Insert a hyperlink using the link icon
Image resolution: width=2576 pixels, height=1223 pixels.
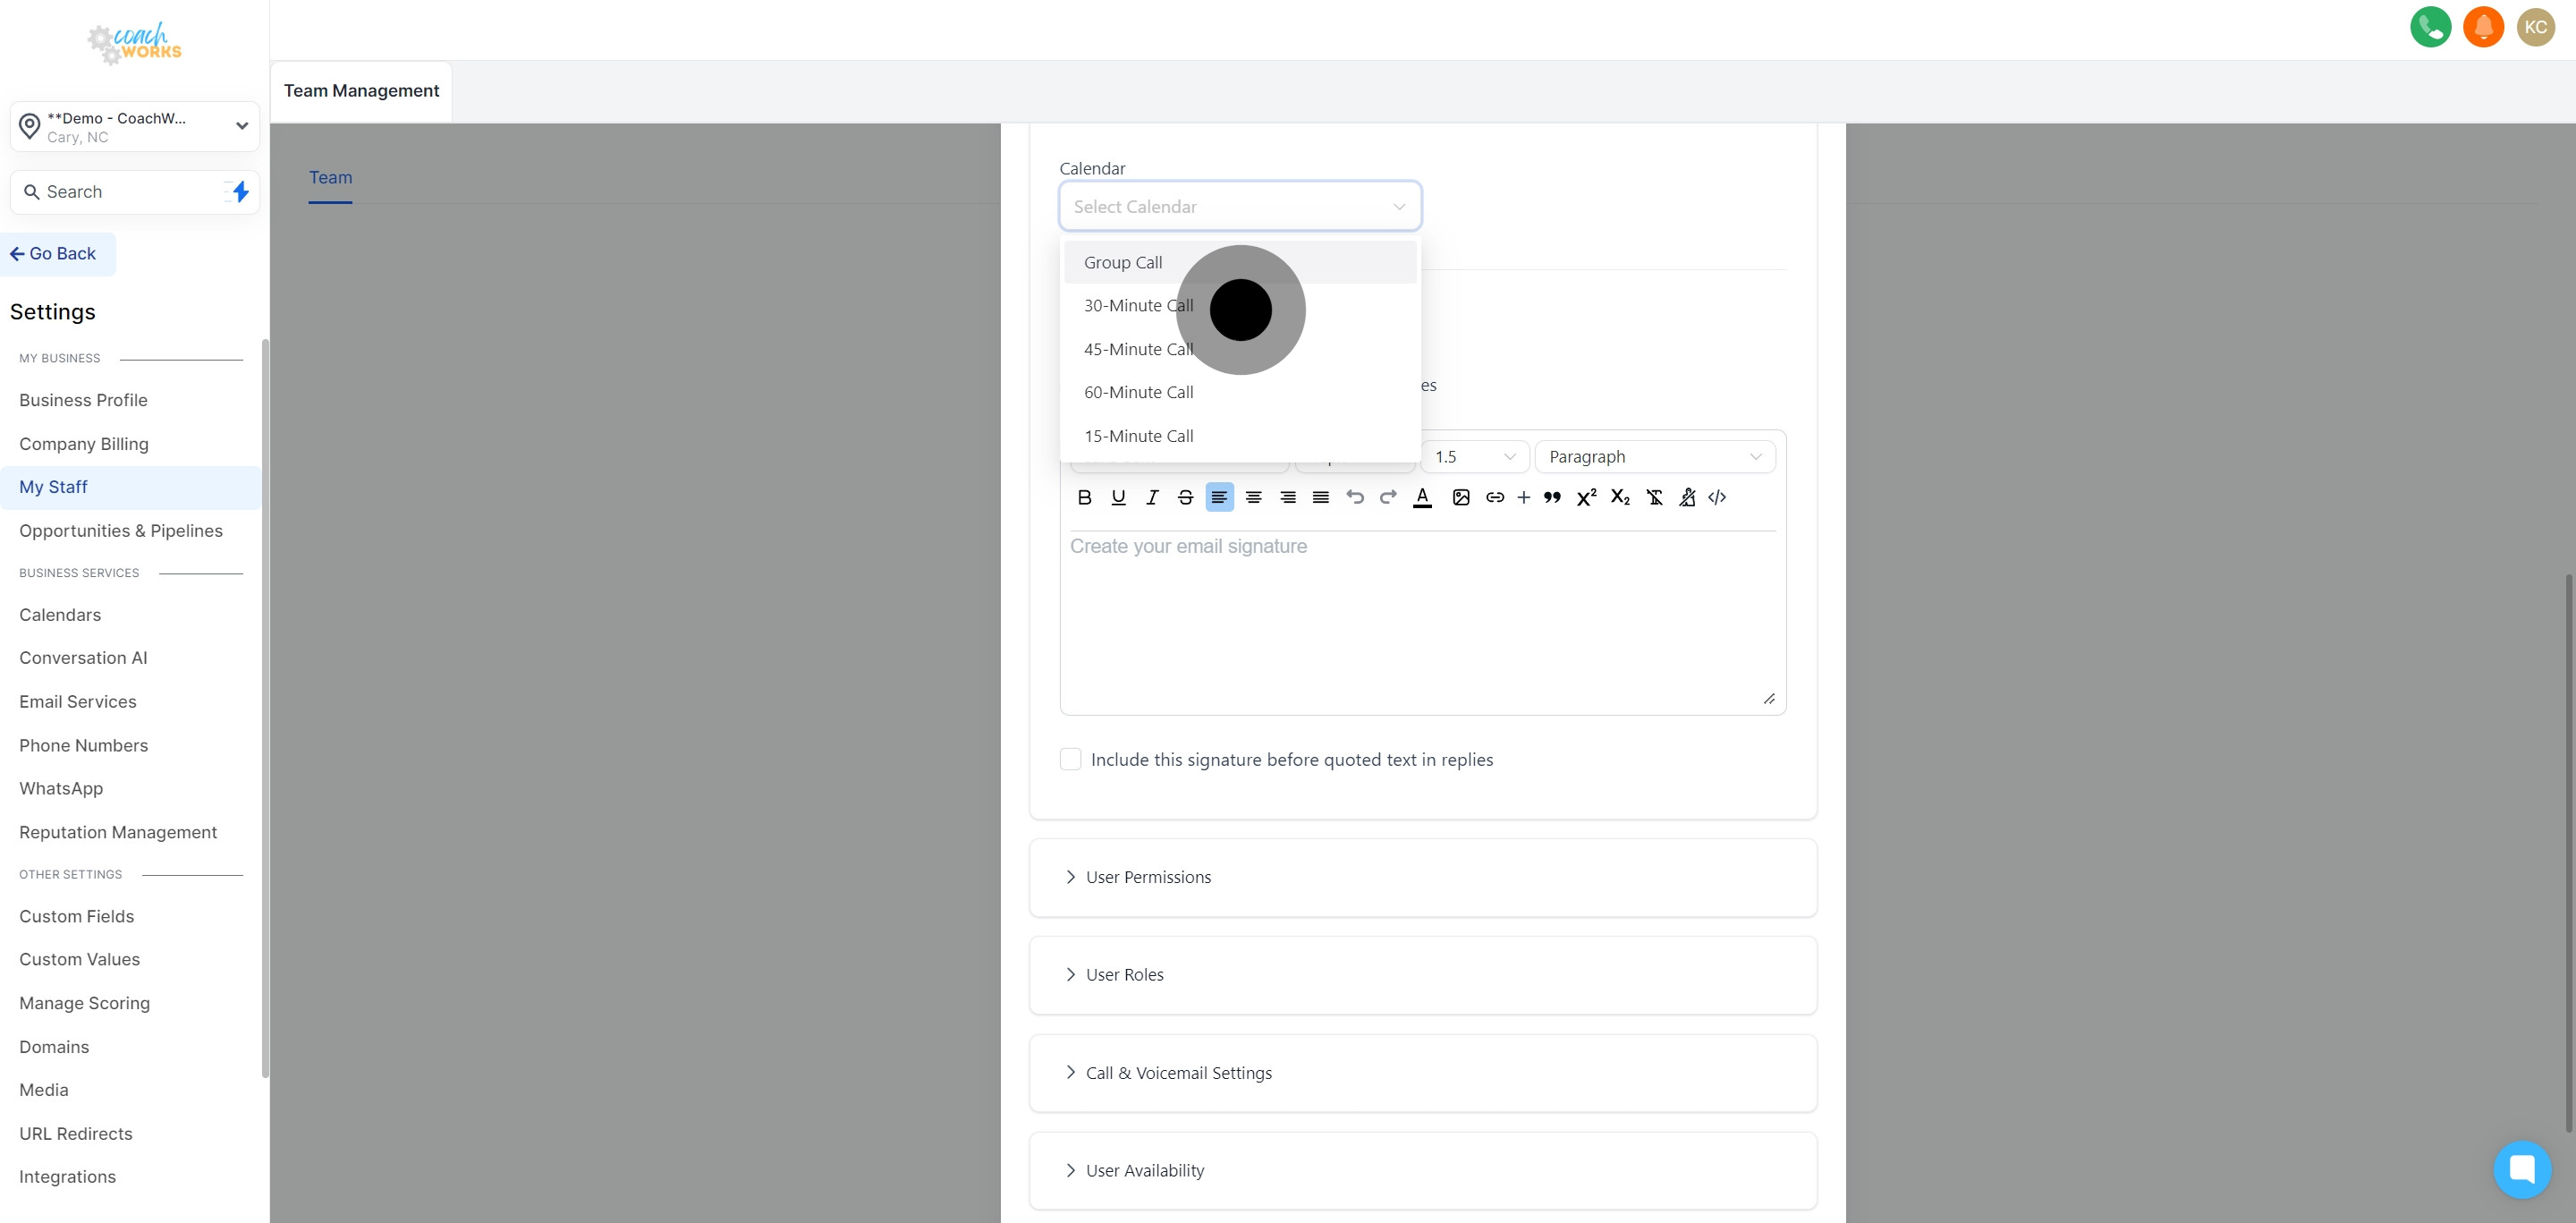[1495, 497]
